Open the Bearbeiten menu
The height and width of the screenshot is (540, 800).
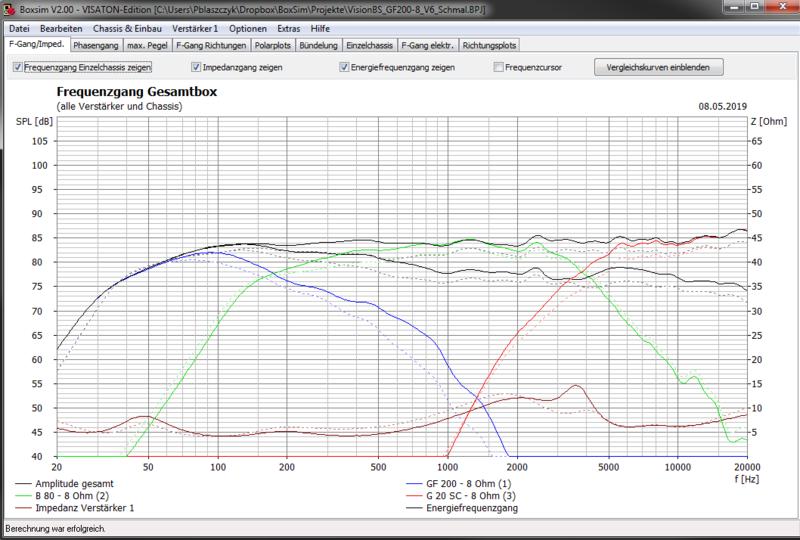coord(63,29)
